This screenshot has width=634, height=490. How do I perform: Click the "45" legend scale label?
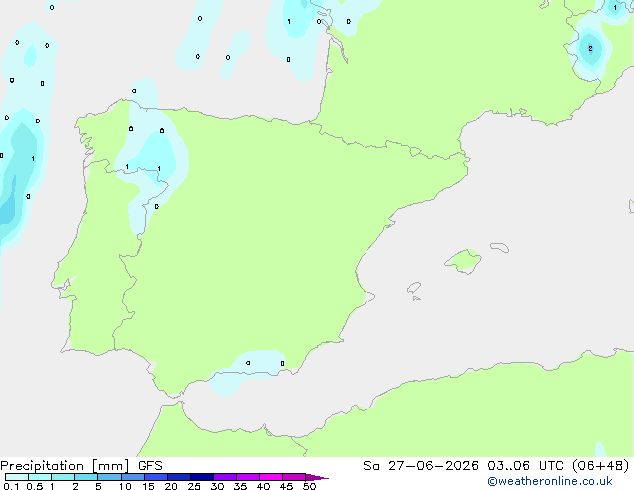click(286, 486)
